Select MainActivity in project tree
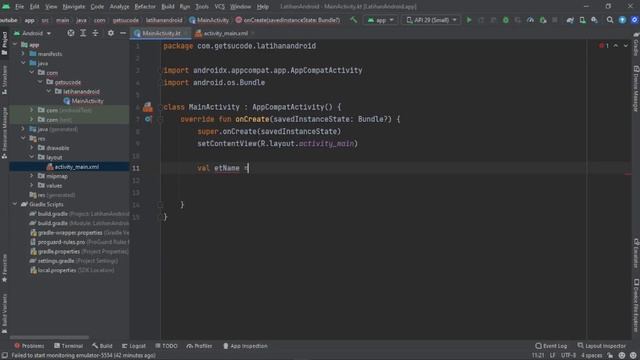Image resolution: width=640 pixels, height=360 pixels. [x=83, y=101]
